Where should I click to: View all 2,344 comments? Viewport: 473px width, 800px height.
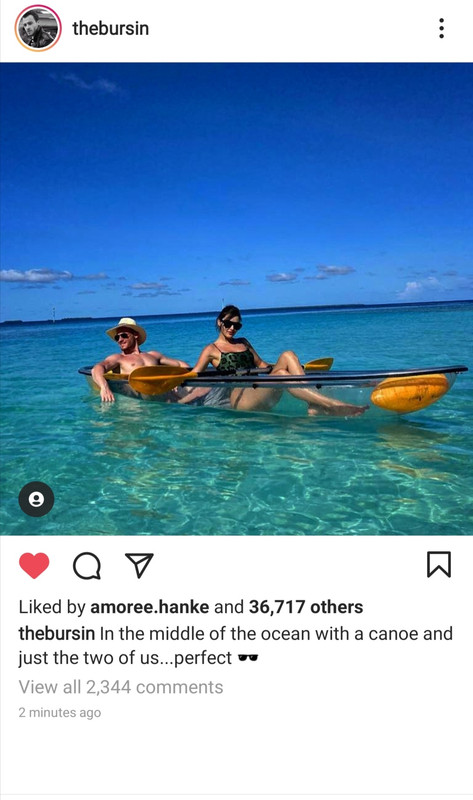point(121,687)
